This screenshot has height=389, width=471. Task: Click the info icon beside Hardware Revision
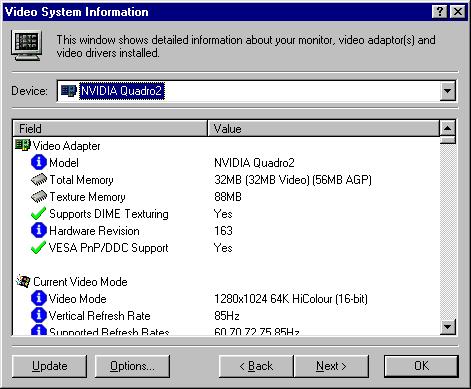39,230
